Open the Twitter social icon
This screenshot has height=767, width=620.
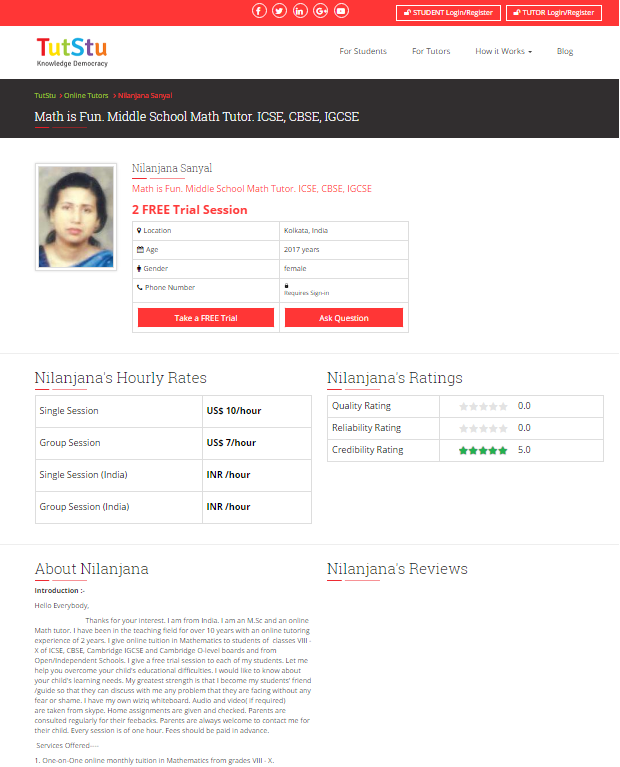pyautogui.click(x=279, y=10)
